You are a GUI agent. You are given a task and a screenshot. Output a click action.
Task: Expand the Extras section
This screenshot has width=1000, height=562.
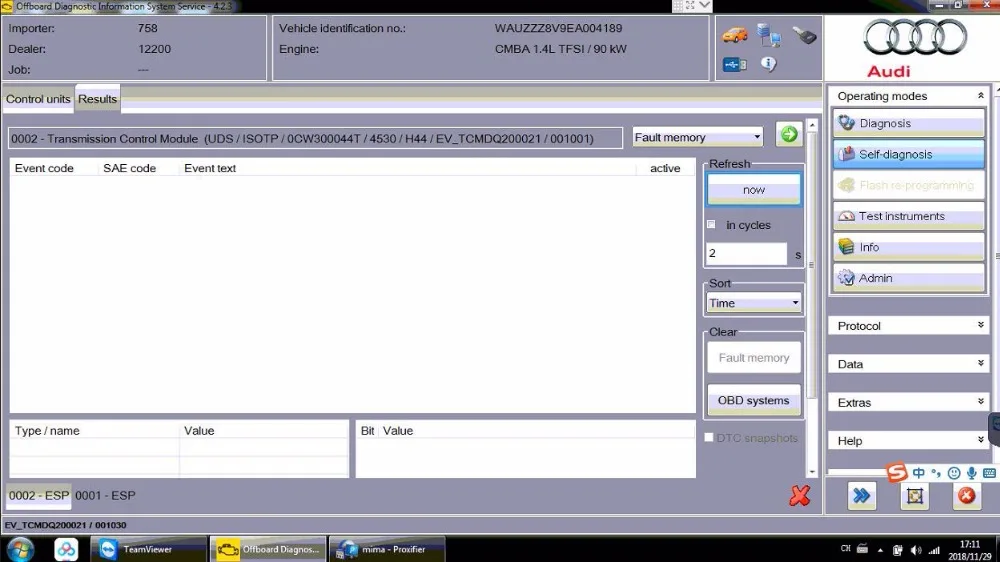pos(908,403)
